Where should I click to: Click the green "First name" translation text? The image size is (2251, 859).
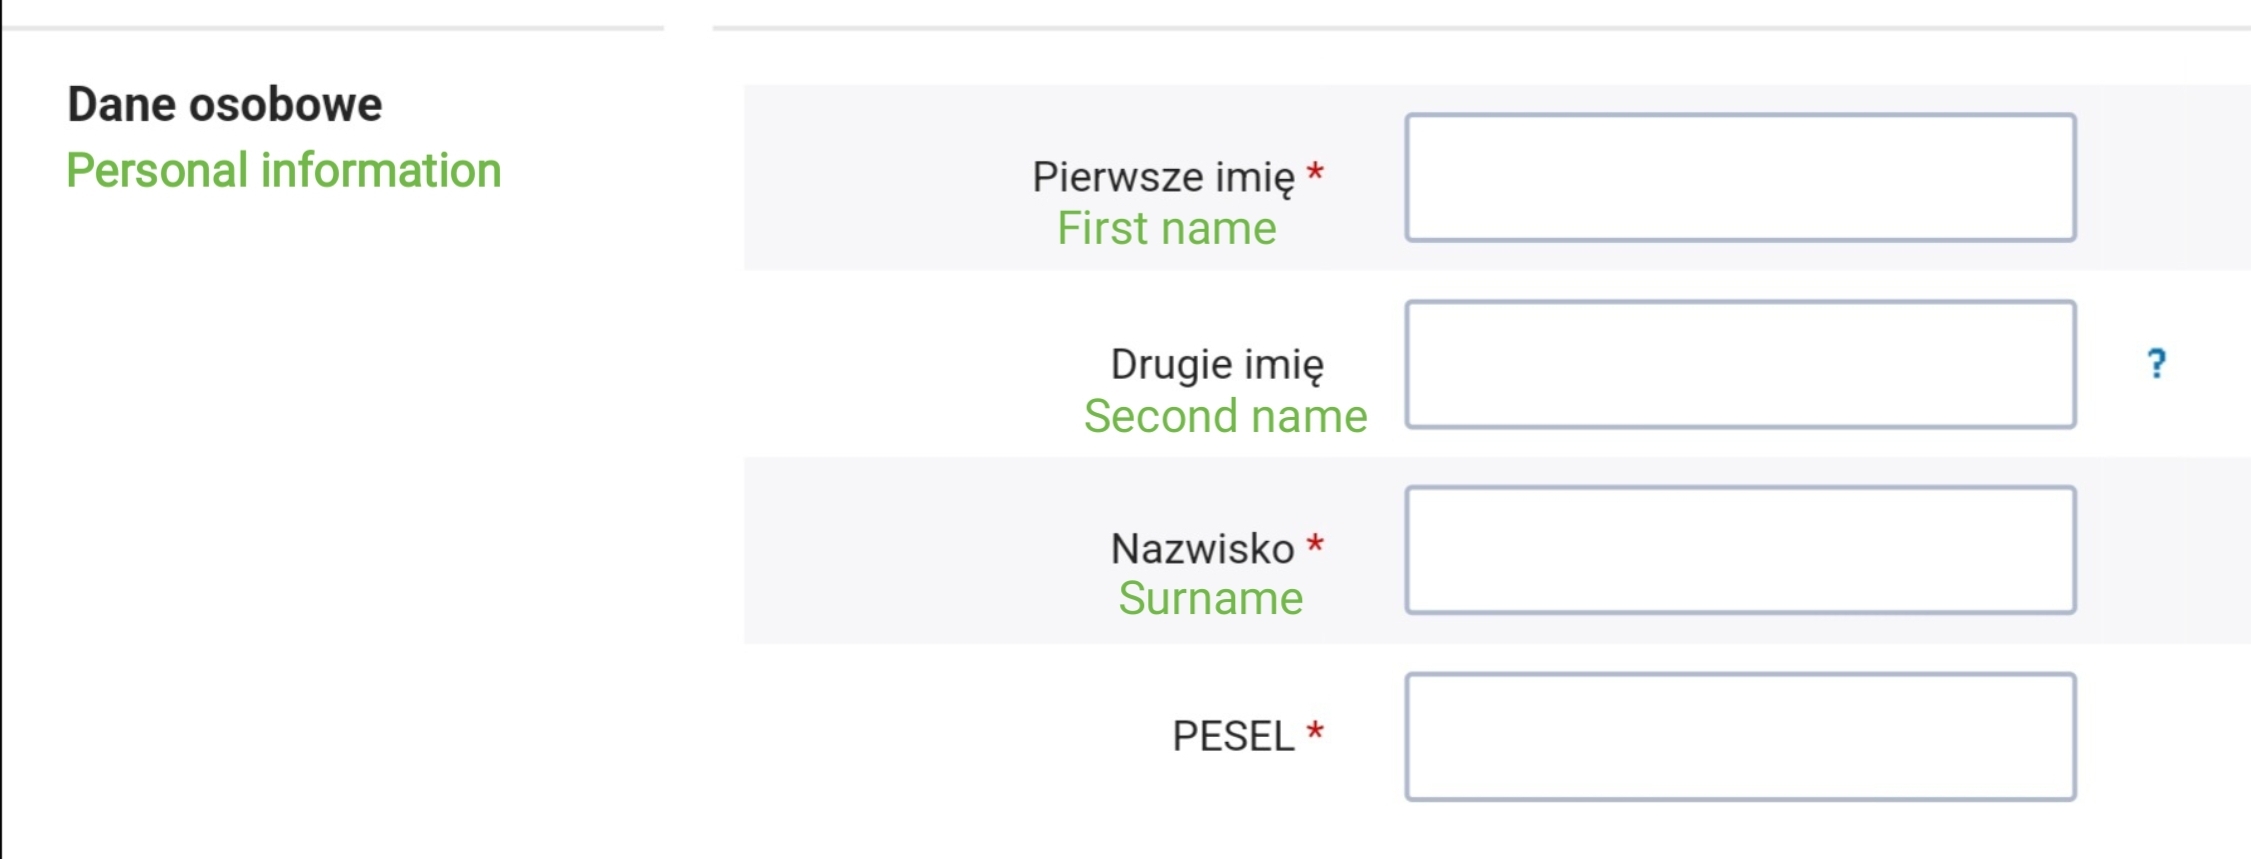point(1167,229)
